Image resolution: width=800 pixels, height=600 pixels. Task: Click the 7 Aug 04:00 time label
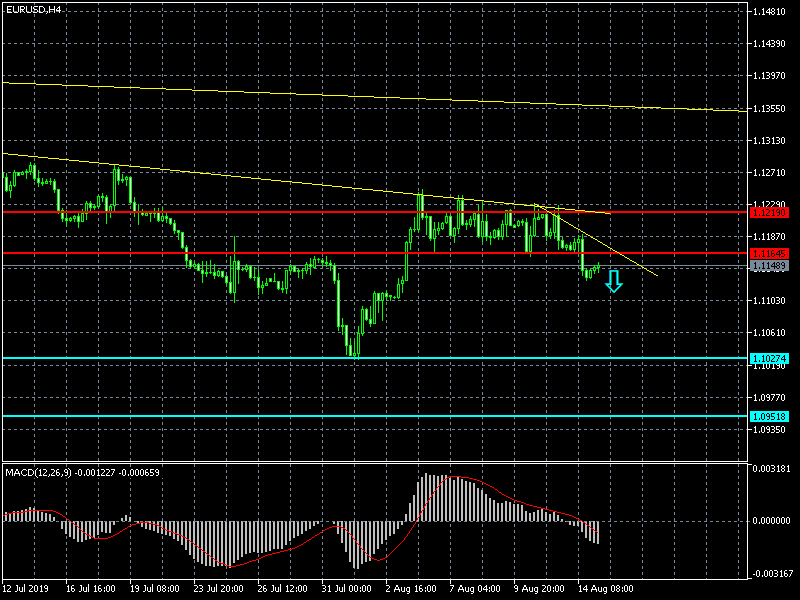pyautogui.click(x=475, y=588)
